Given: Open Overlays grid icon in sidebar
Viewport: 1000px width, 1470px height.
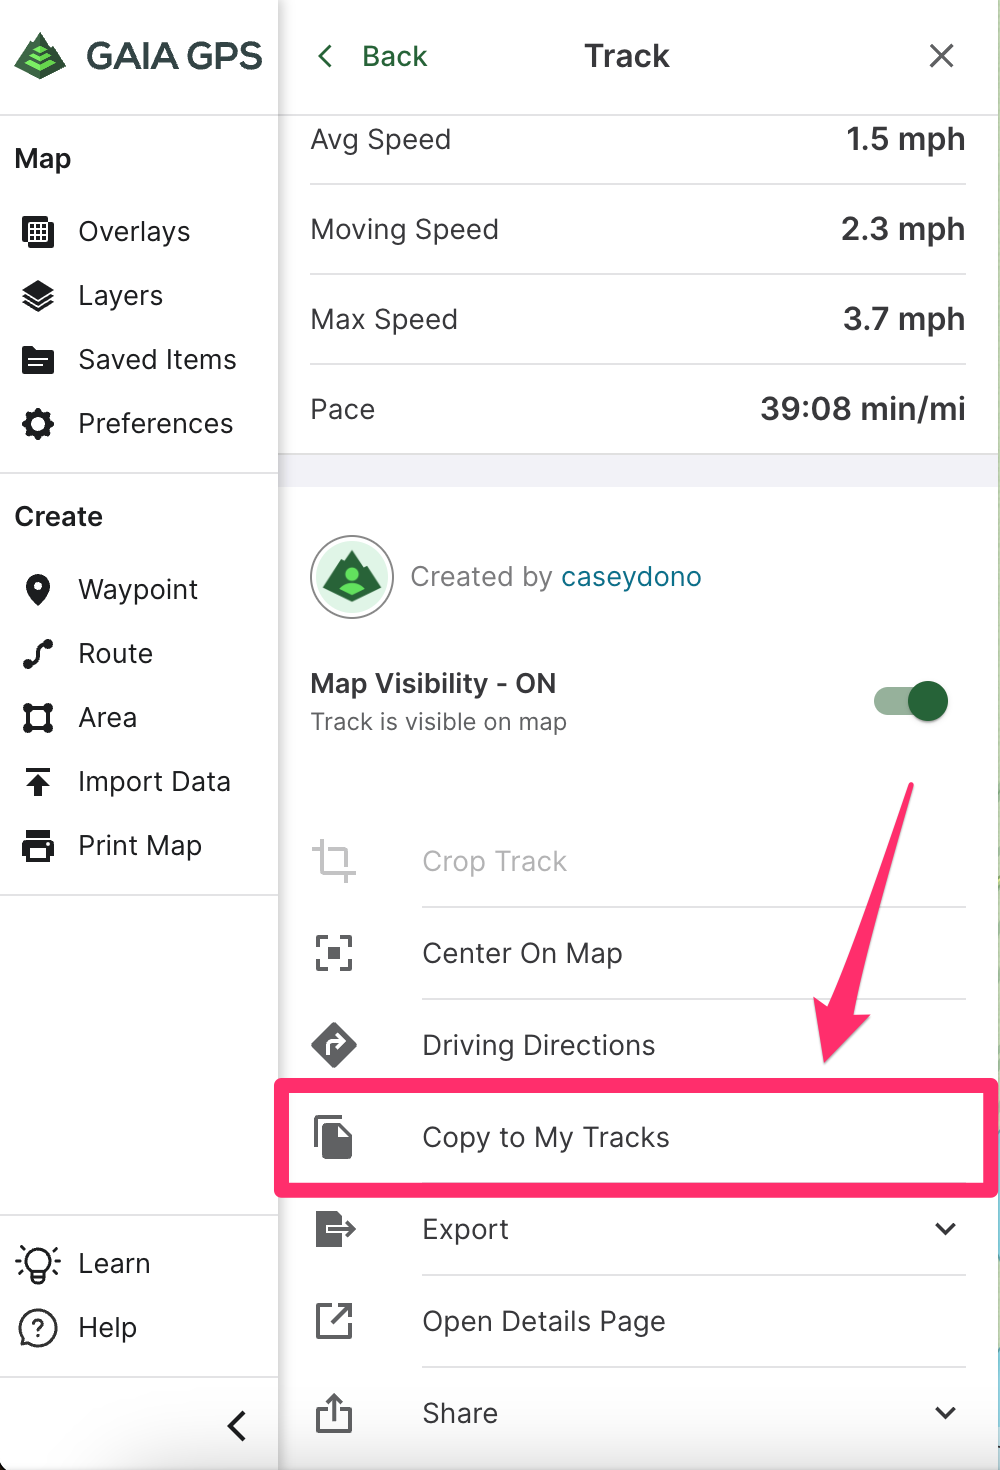Looking at the screenshot, I should 38,232.
